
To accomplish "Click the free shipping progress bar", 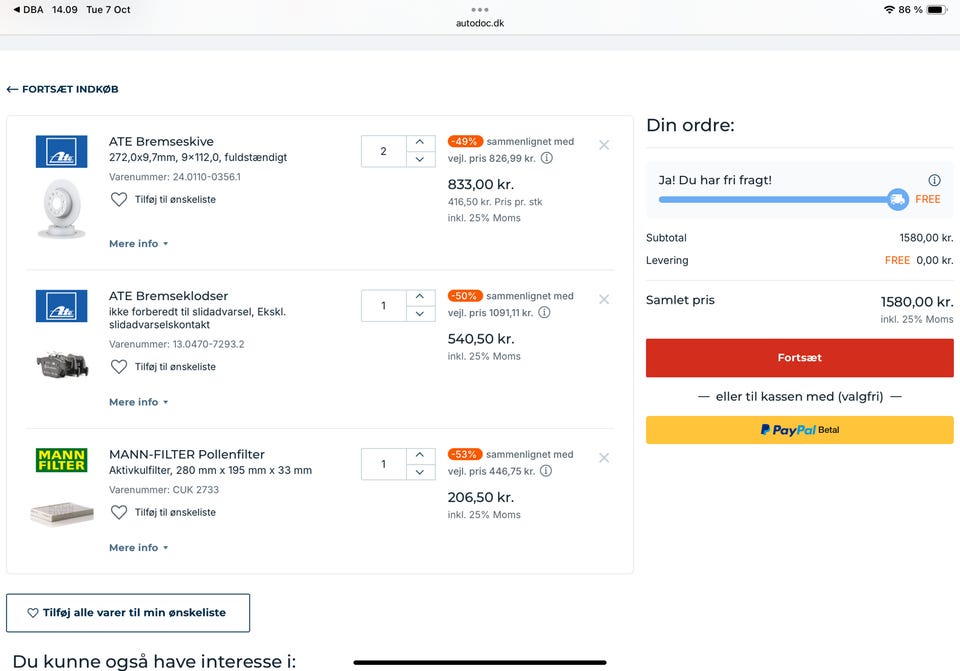I will (773, 200).
